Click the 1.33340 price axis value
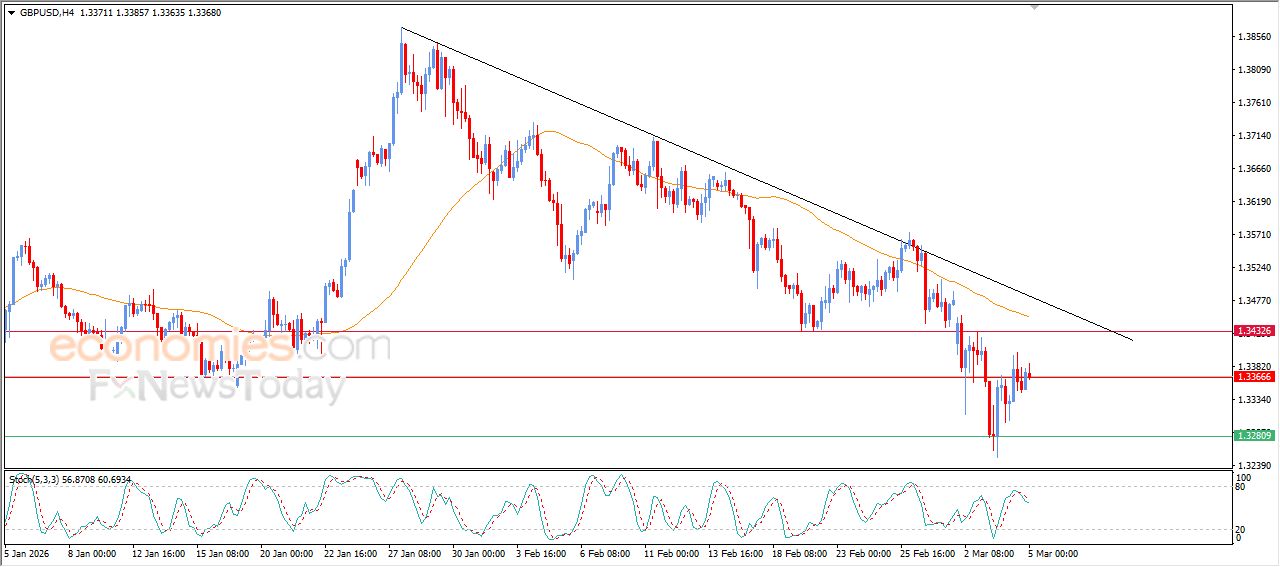This screenshot has width=1280, height=567. click(x=1255, y=400)
